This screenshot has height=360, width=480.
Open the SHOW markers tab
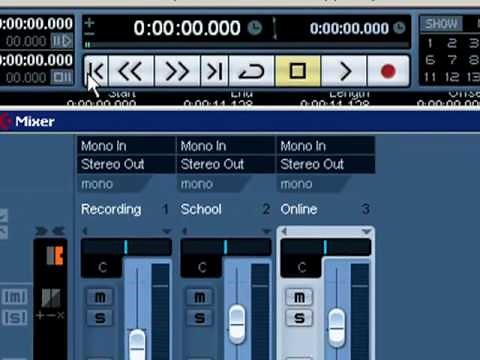click(x=441, y=24)
